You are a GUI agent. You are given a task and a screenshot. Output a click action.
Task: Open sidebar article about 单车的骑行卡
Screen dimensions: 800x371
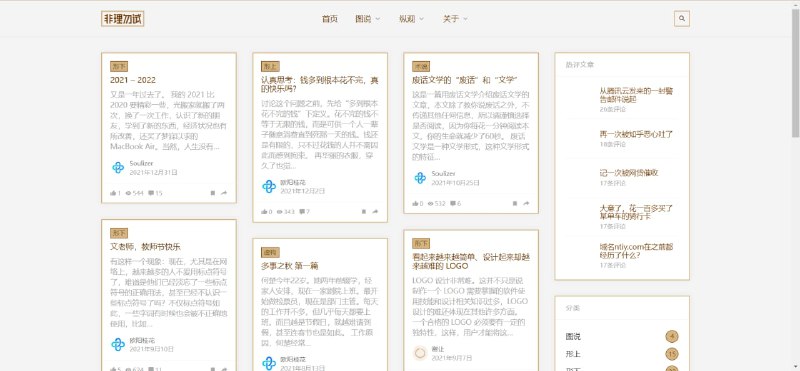[x=636, y=212]
